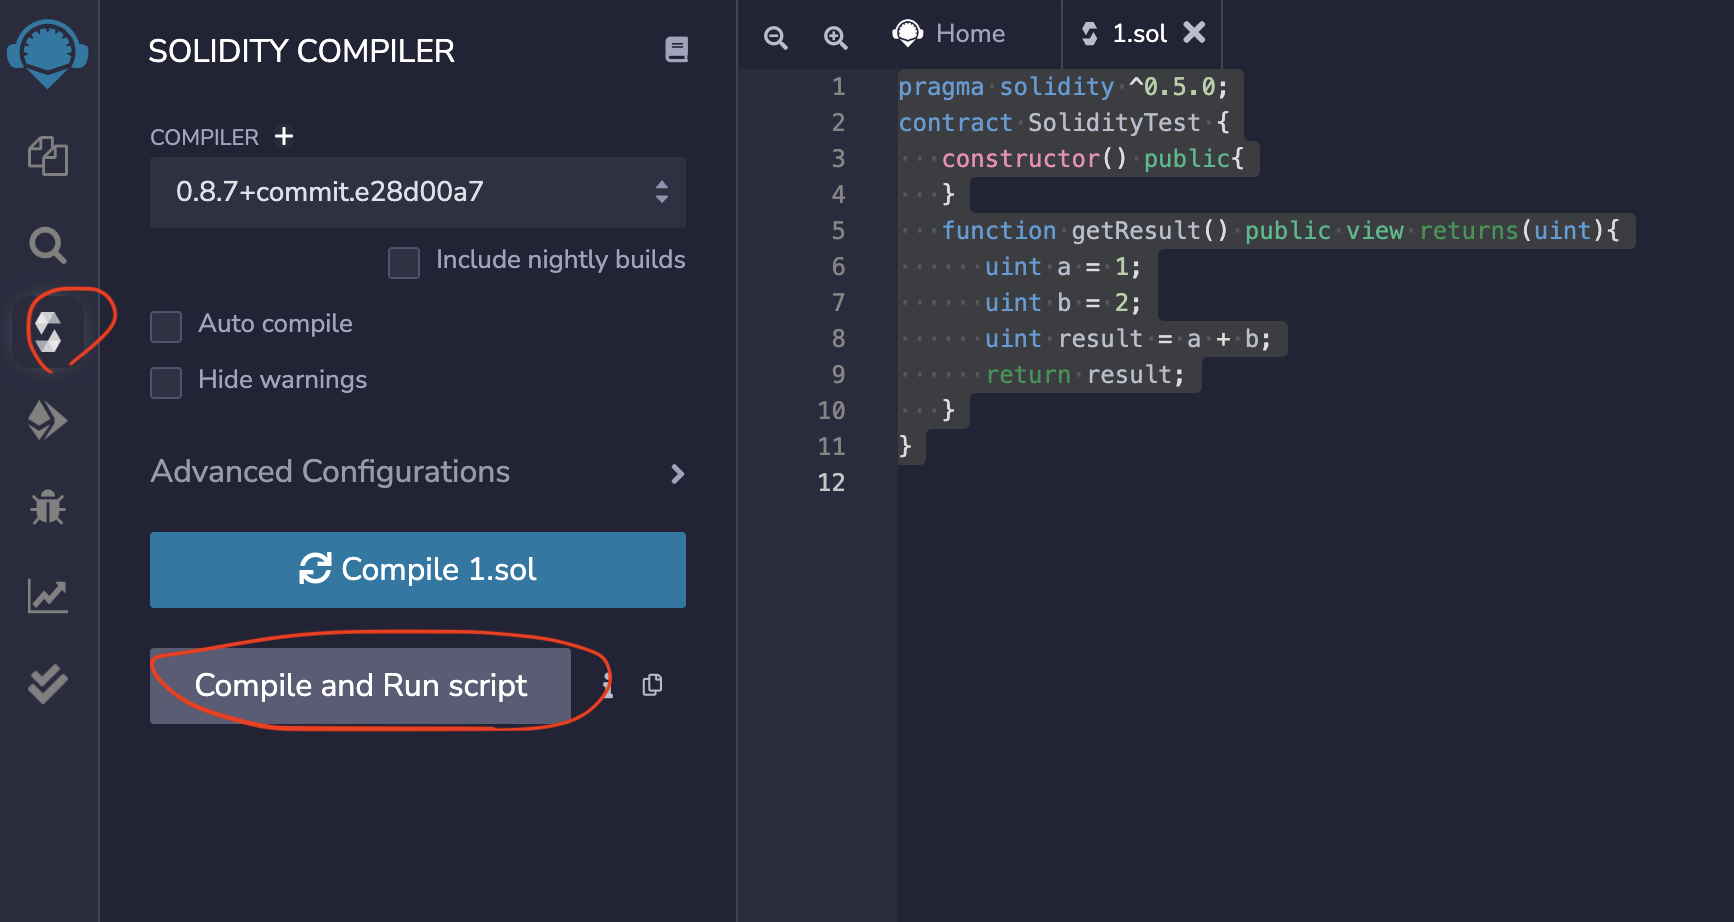Open the compiler version 0.8.7 dropdown

[418, 192]
